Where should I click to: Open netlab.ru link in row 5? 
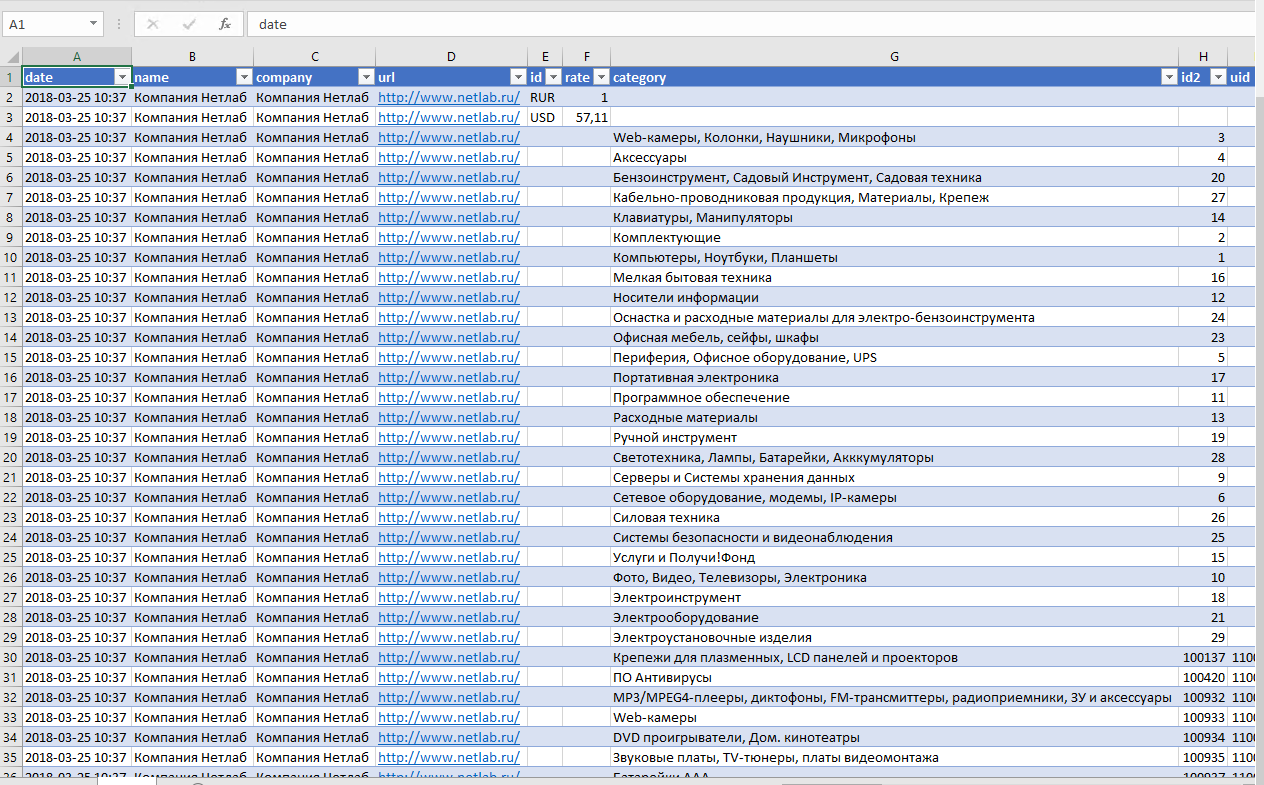(449, 157)
